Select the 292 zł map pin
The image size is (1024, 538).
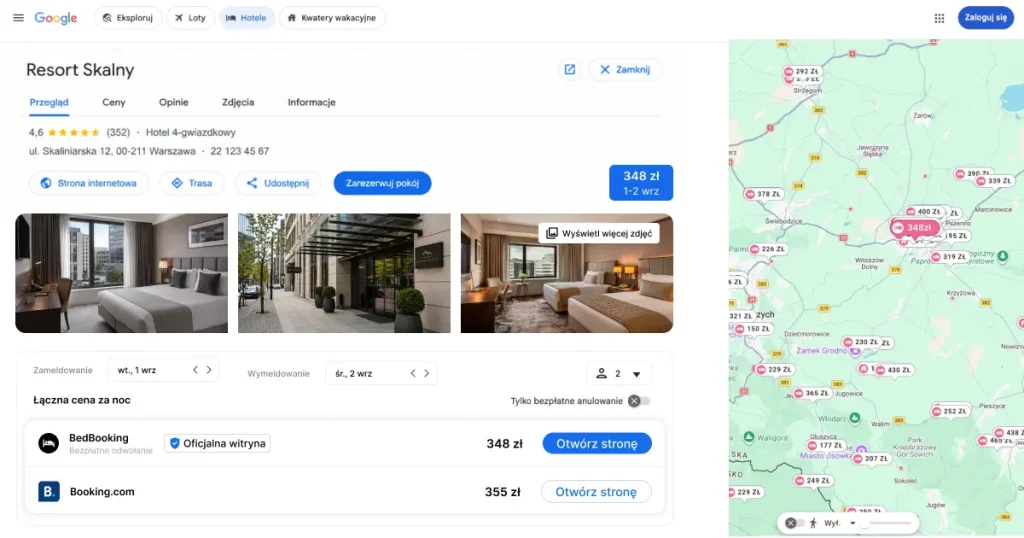tap(802, 71)
